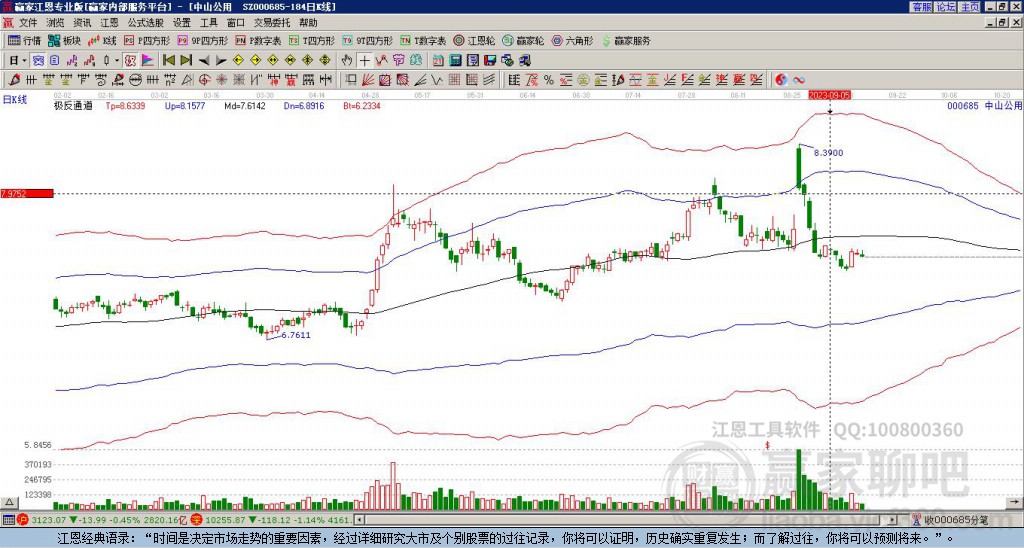Click the 日K线 chart label

tap(15, 100)
